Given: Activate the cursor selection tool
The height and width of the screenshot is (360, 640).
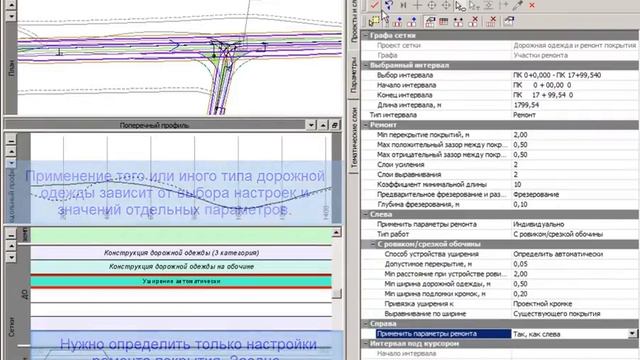Looking at the screenshot, I should tap(460, 6).
